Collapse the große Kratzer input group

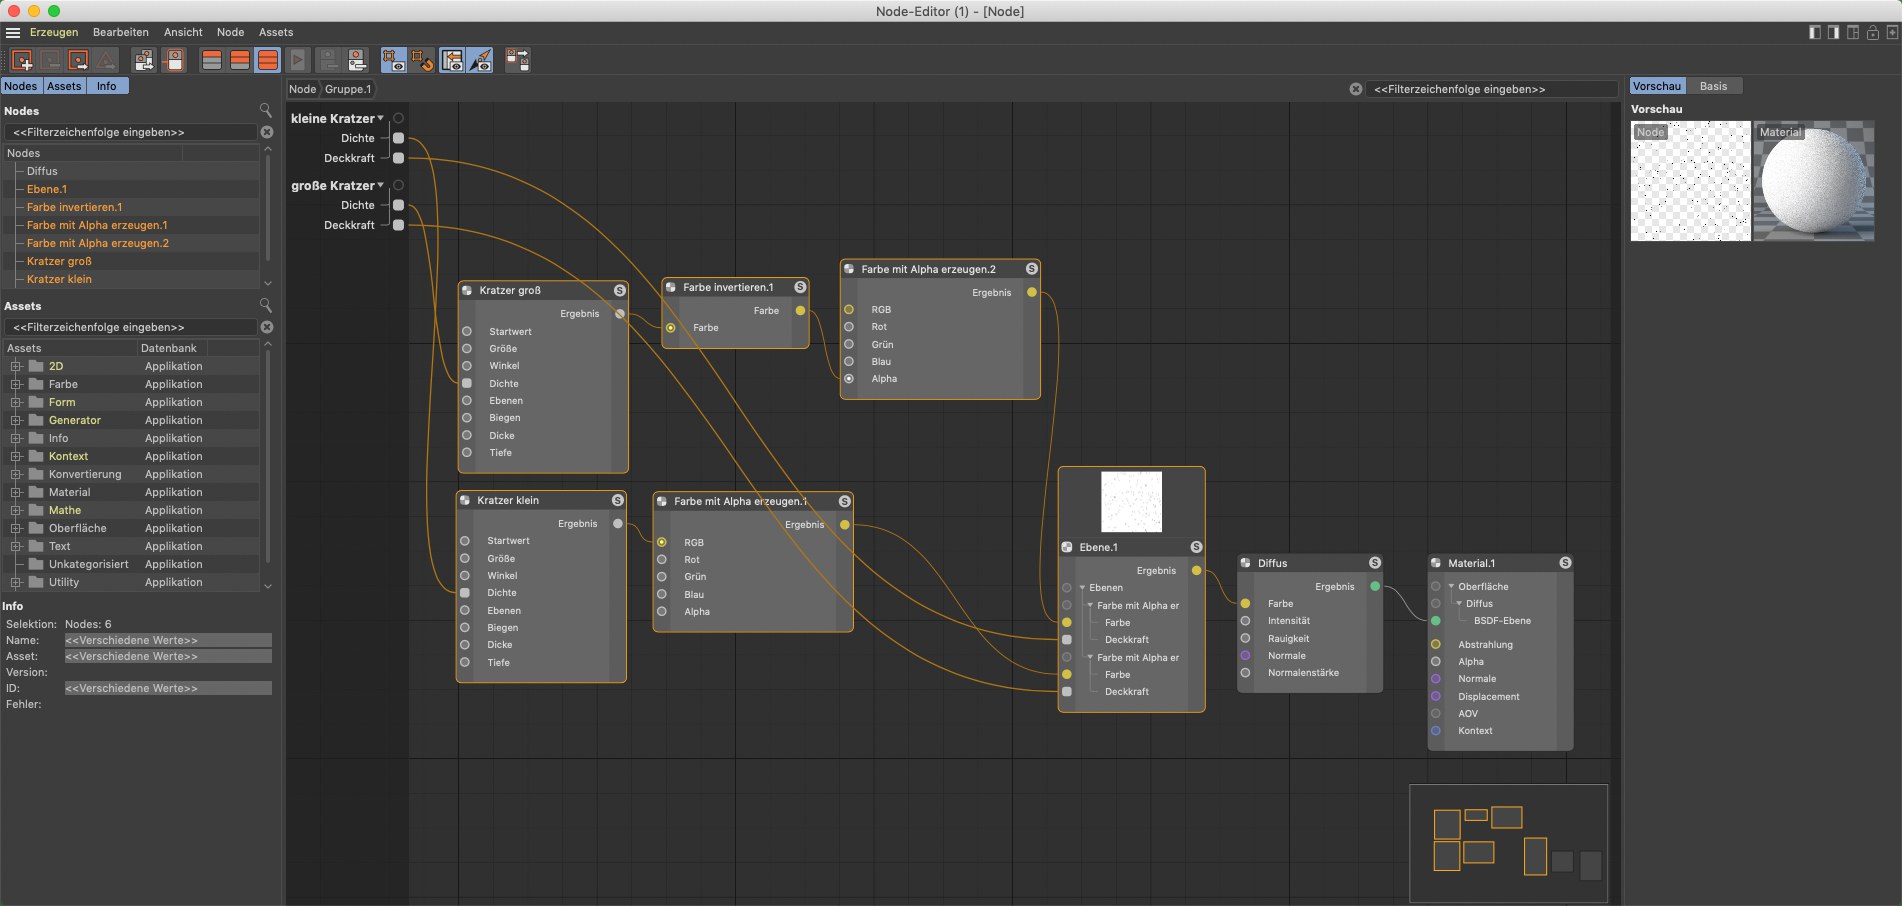point(380,185)
